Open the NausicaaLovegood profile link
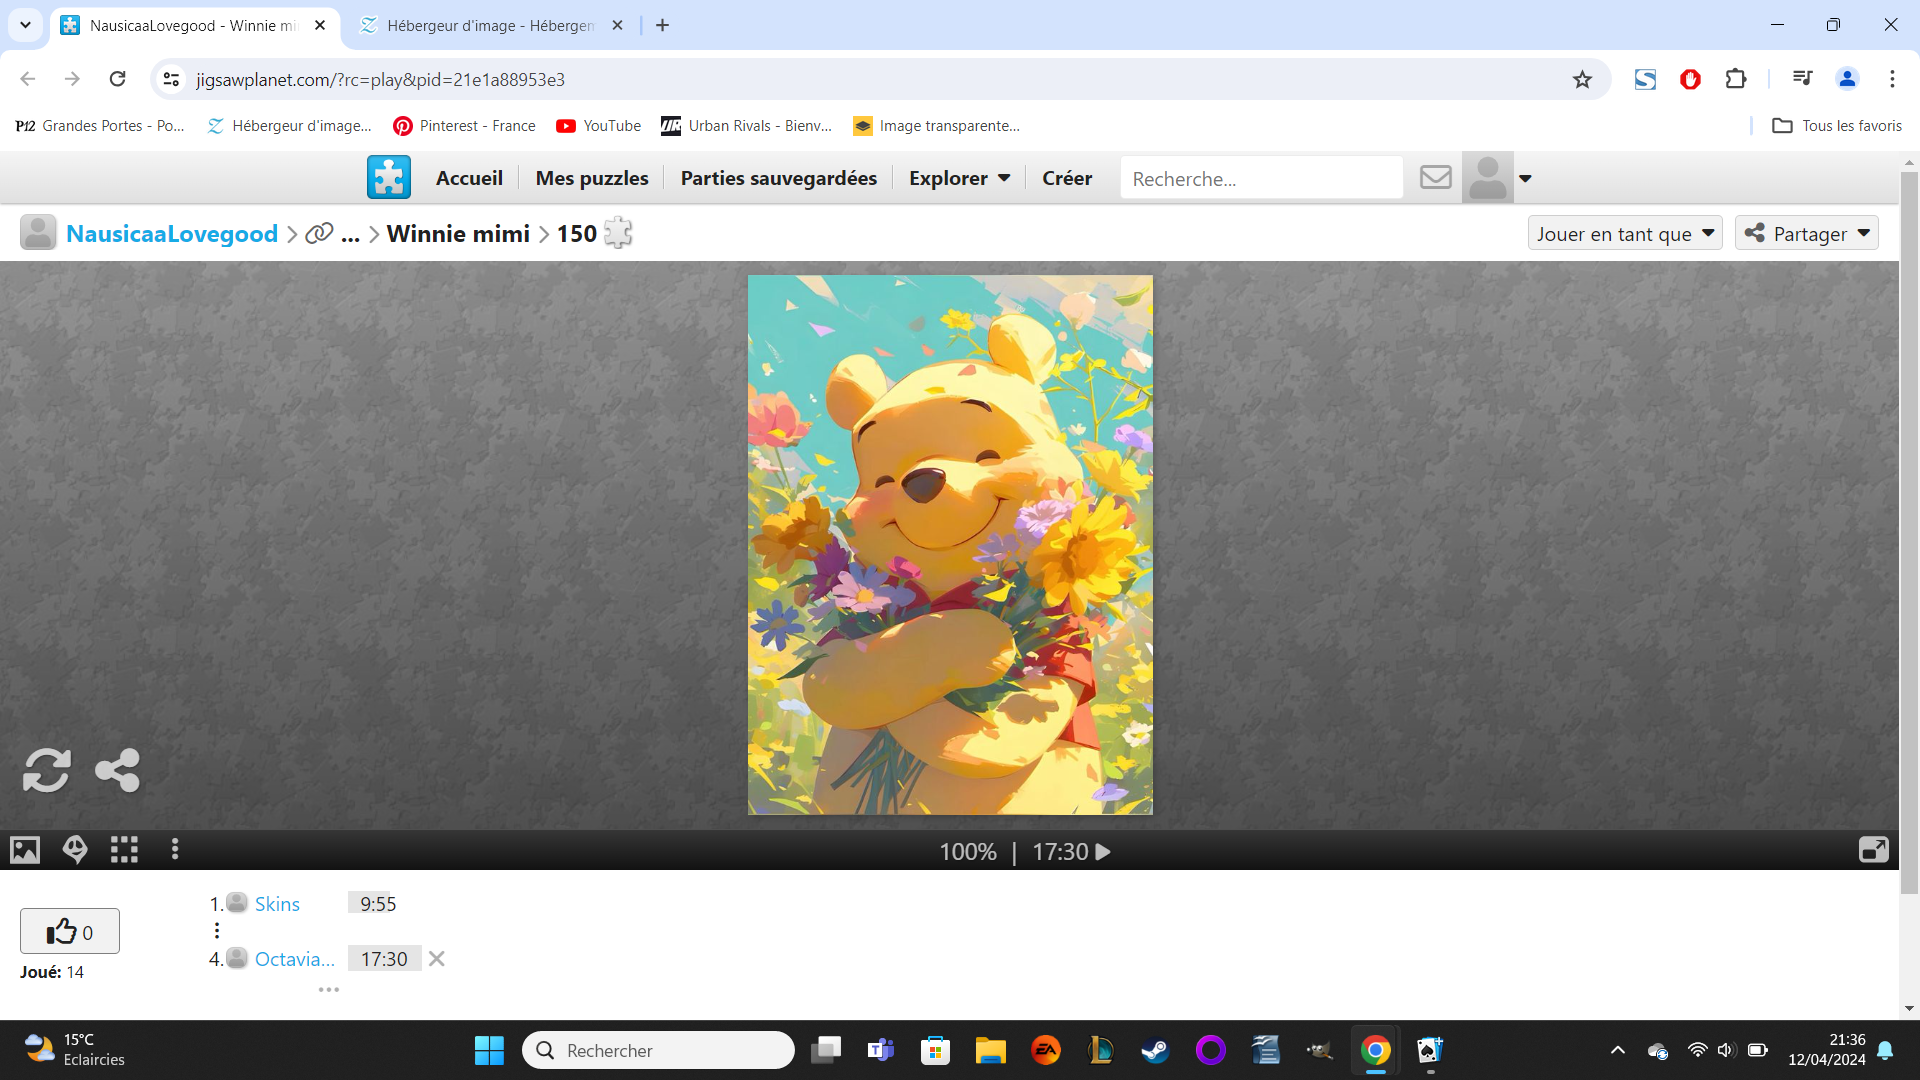 click(x=172, y=234)
